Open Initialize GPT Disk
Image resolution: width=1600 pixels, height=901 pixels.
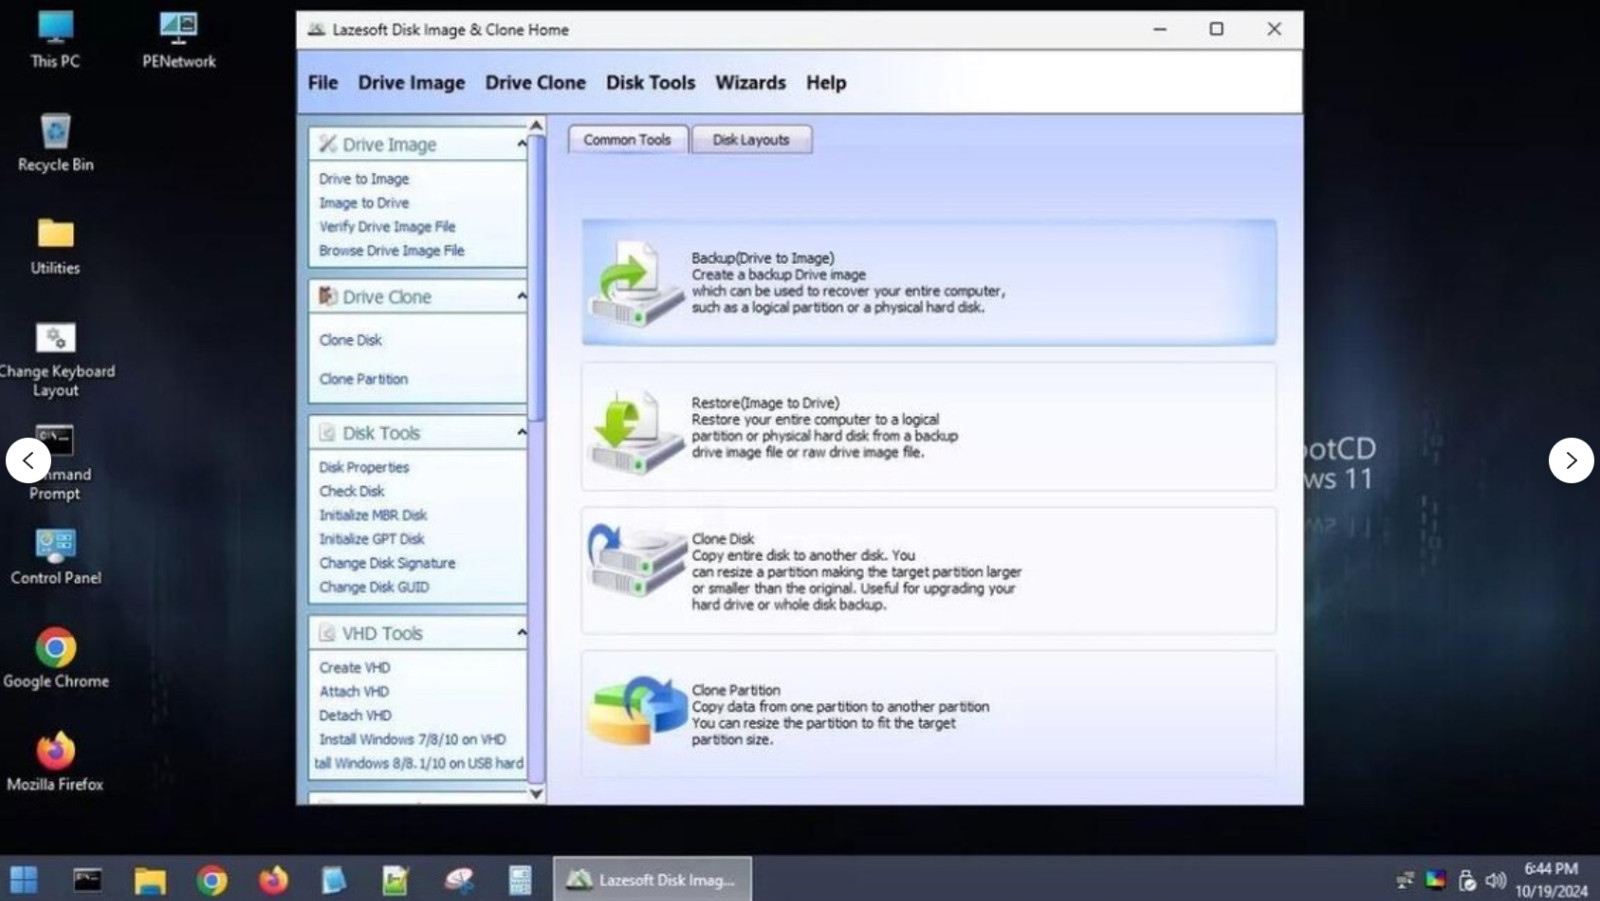point(371,538)
